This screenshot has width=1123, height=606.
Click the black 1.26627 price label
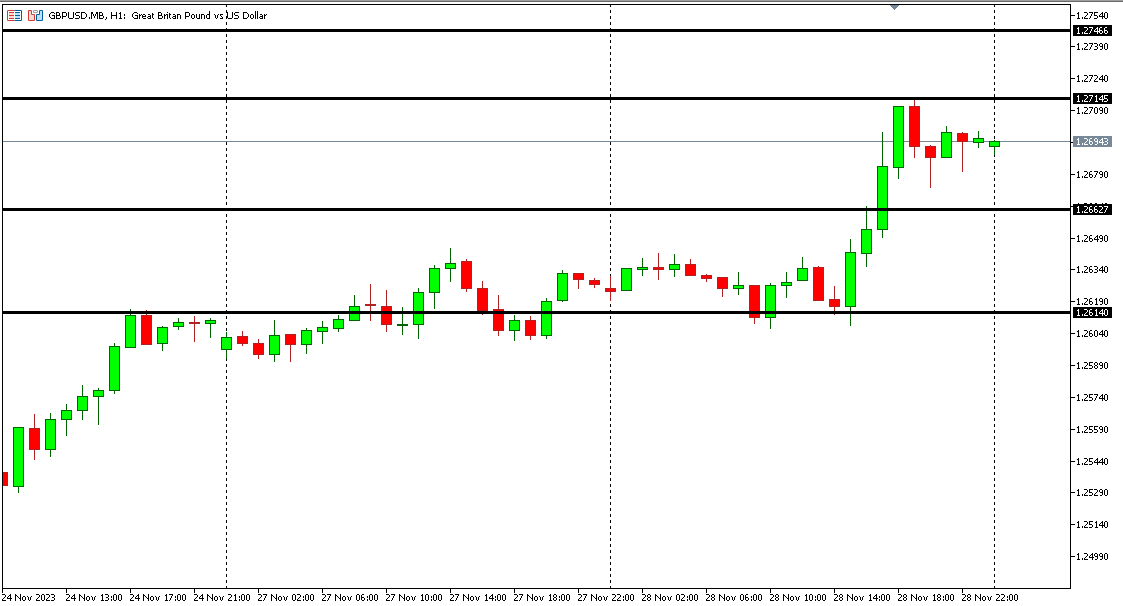[1092, 209]
